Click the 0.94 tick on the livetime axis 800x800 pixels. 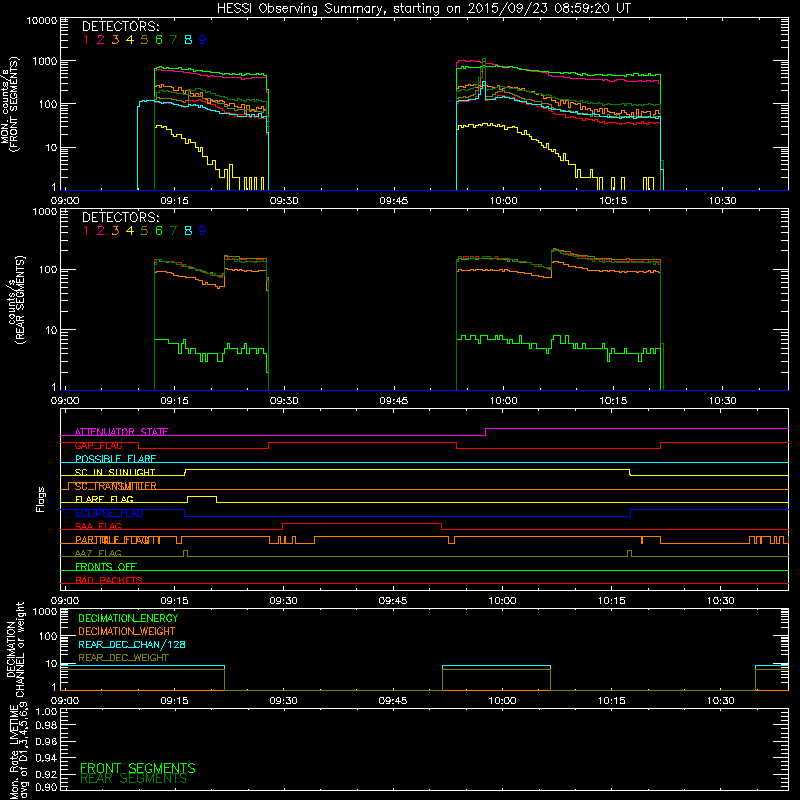coord(46,758)
